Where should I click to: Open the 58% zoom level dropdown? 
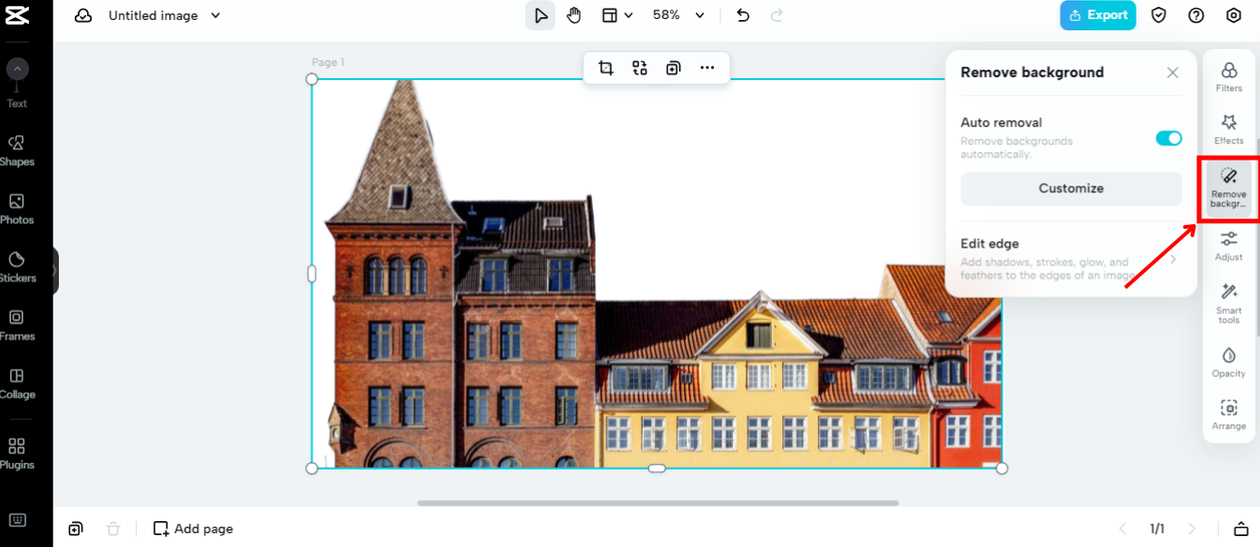click(679, 15)
